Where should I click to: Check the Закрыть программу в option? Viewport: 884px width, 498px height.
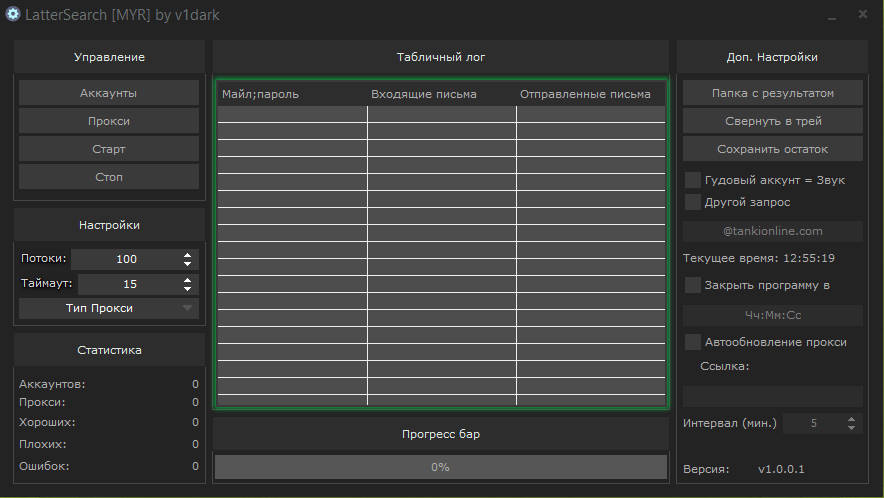coord(692,285)
